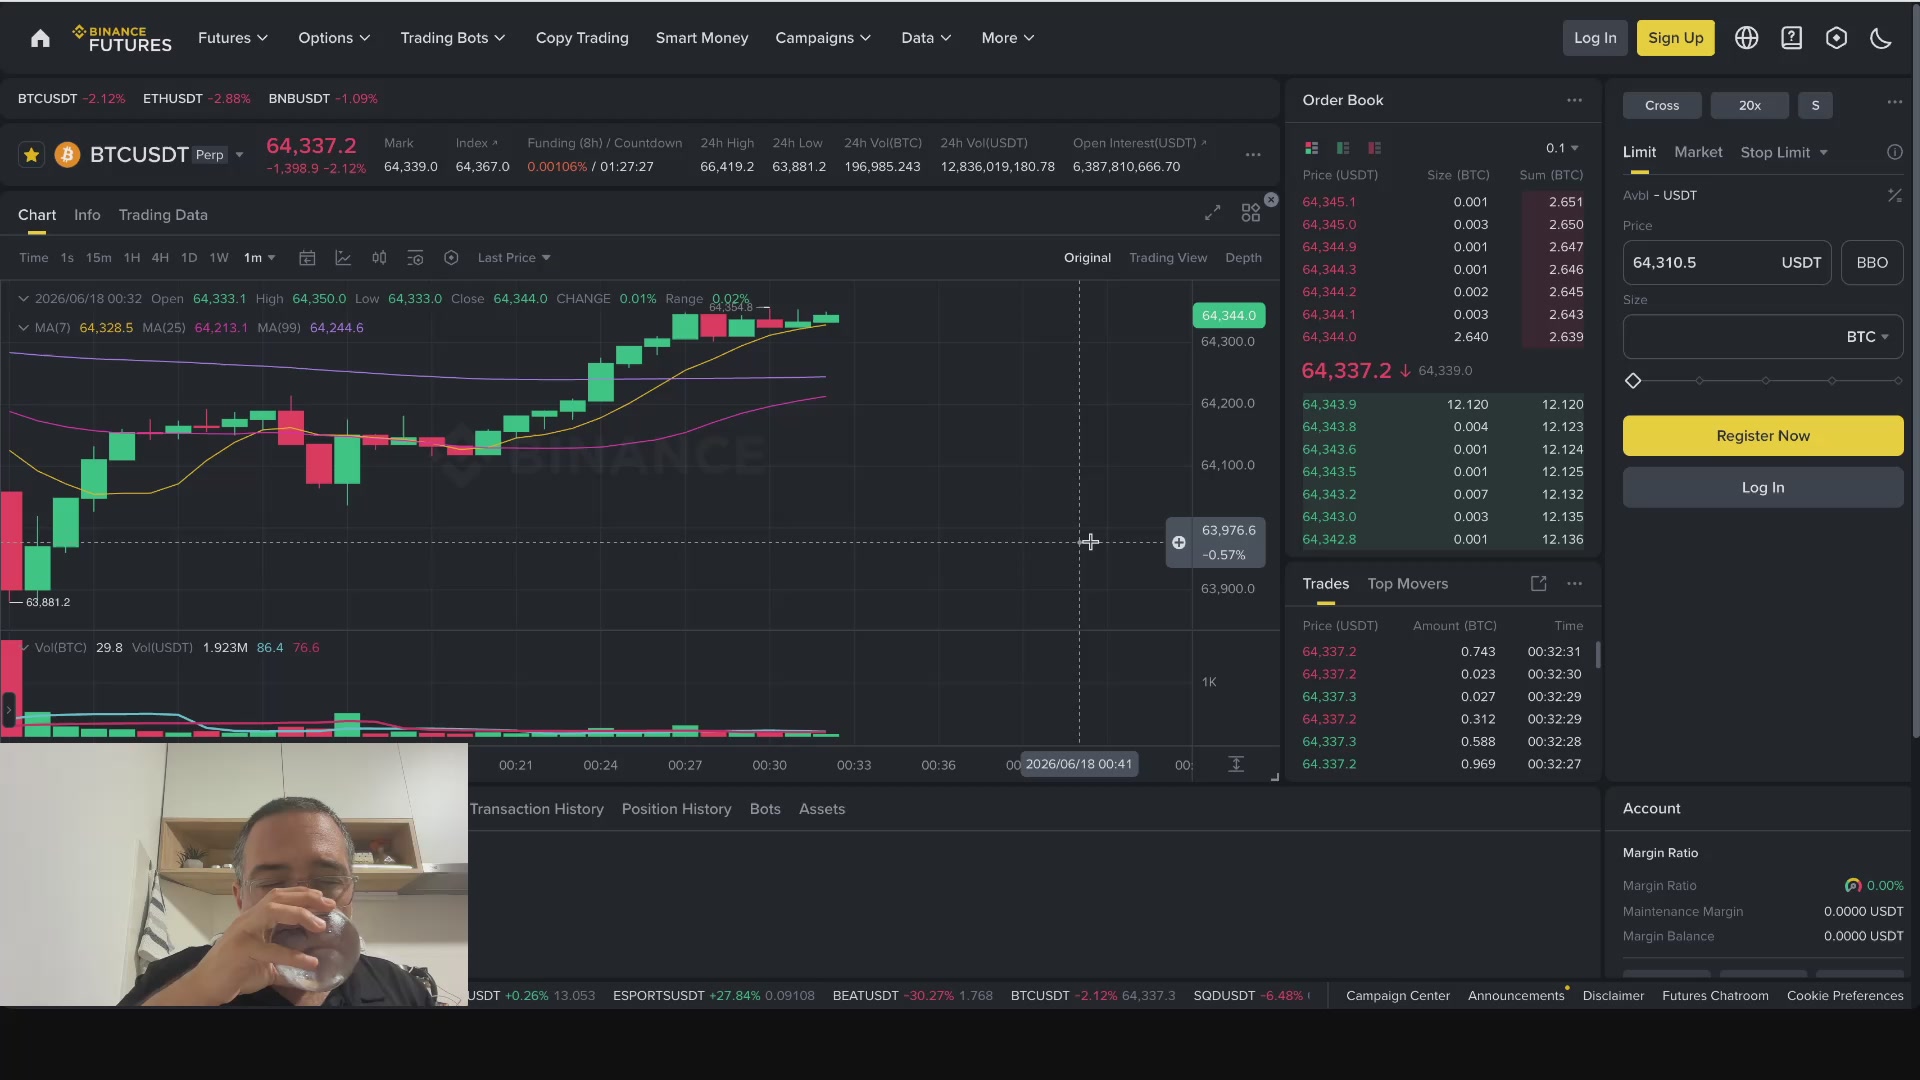Screen dimensions: 1920x1080
Task: Open the Last Price dropdown
Action: tap(514, 258)
